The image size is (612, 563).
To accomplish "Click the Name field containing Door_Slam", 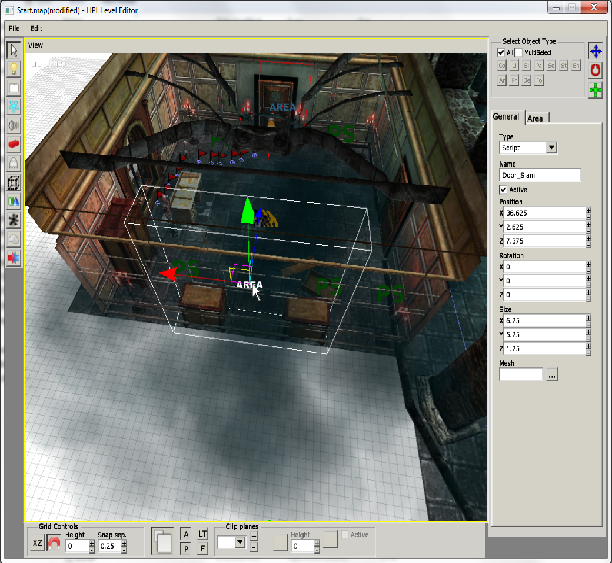I will point(539,175).
